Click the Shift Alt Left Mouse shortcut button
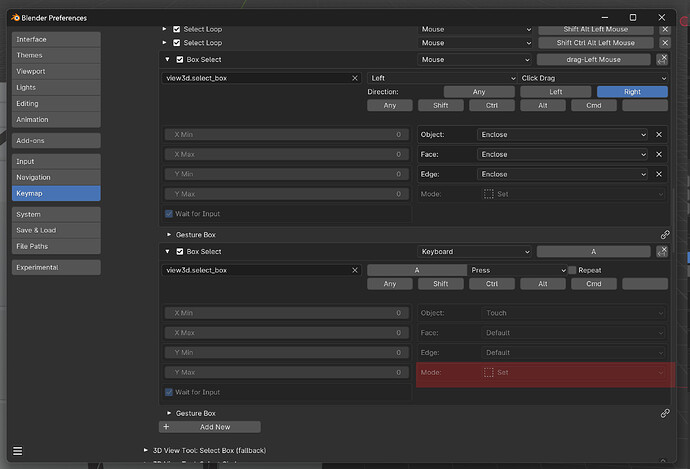 [596, 29]
